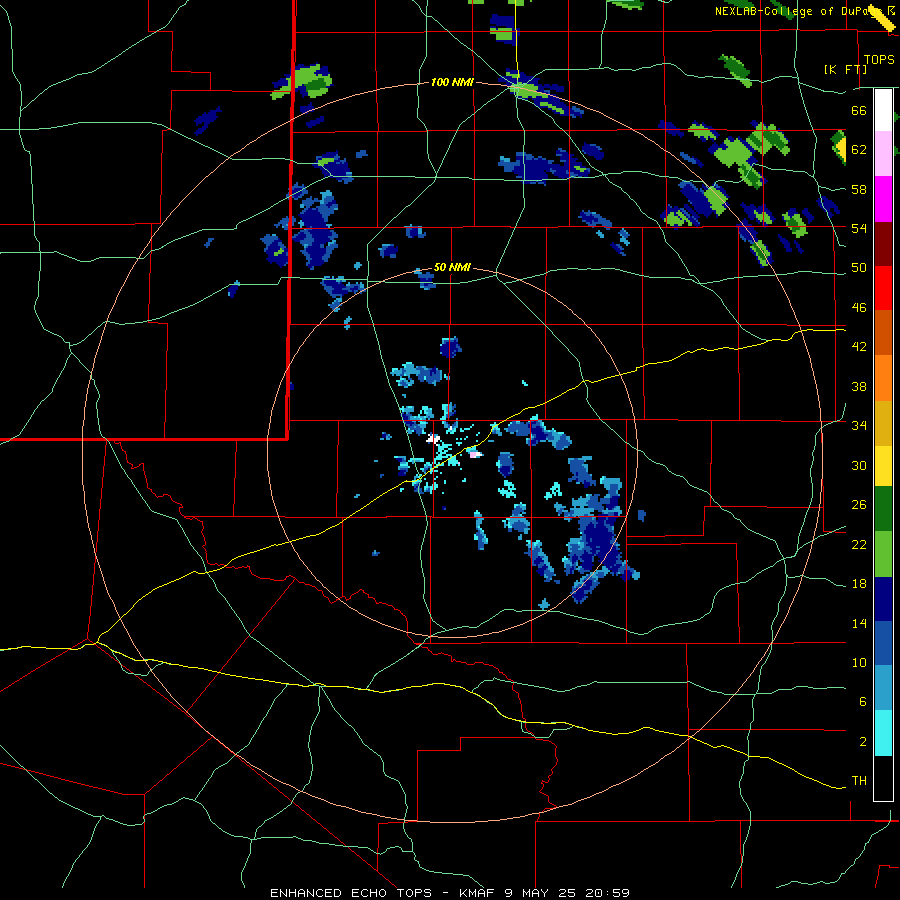Click the 100 NMI range ring label
This screenshot has width=900, height=900.
tap(452, 83)
